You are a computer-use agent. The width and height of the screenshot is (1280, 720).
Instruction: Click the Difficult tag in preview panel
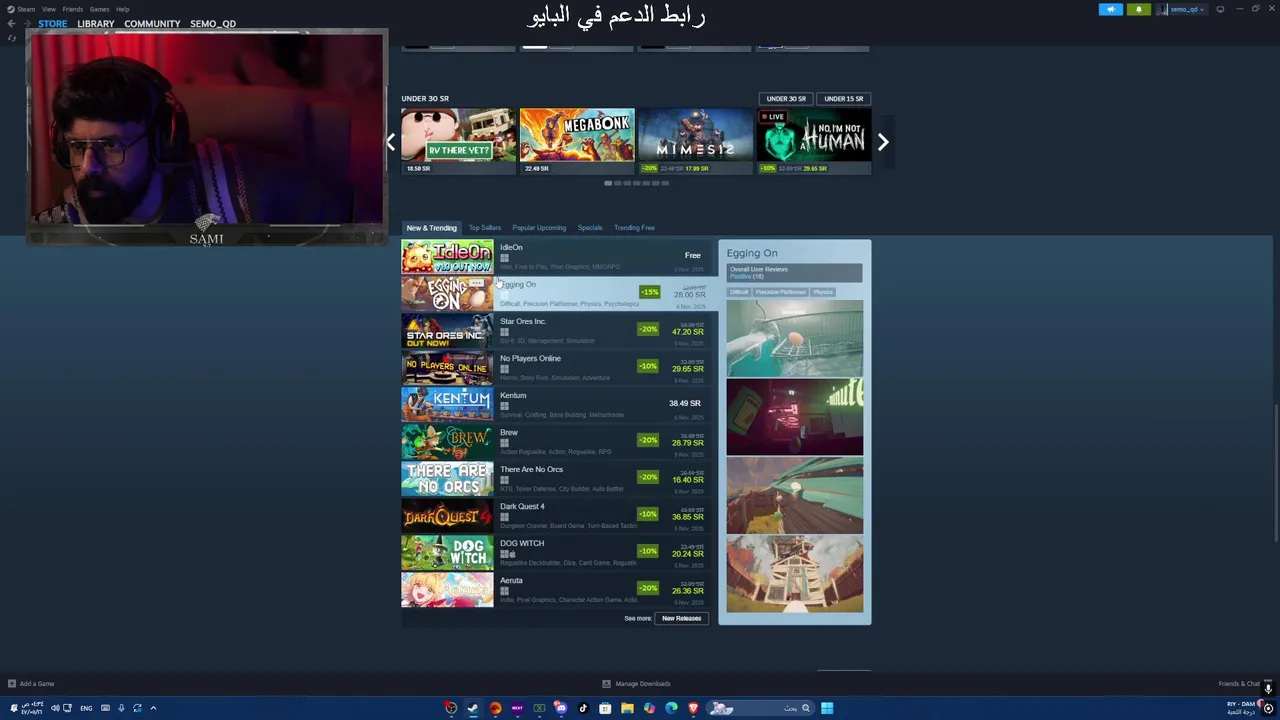pos(739,292)
